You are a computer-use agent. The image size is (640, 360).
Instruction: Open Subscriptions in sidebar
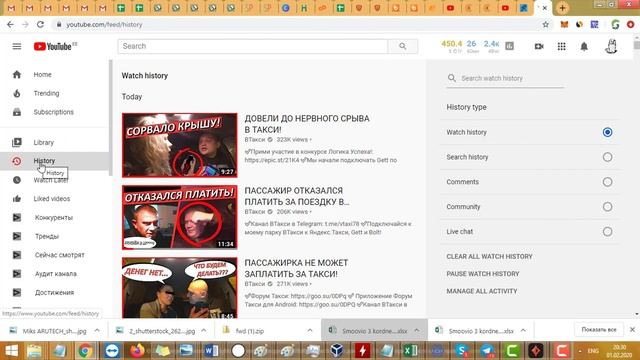(x=54, y=112)
